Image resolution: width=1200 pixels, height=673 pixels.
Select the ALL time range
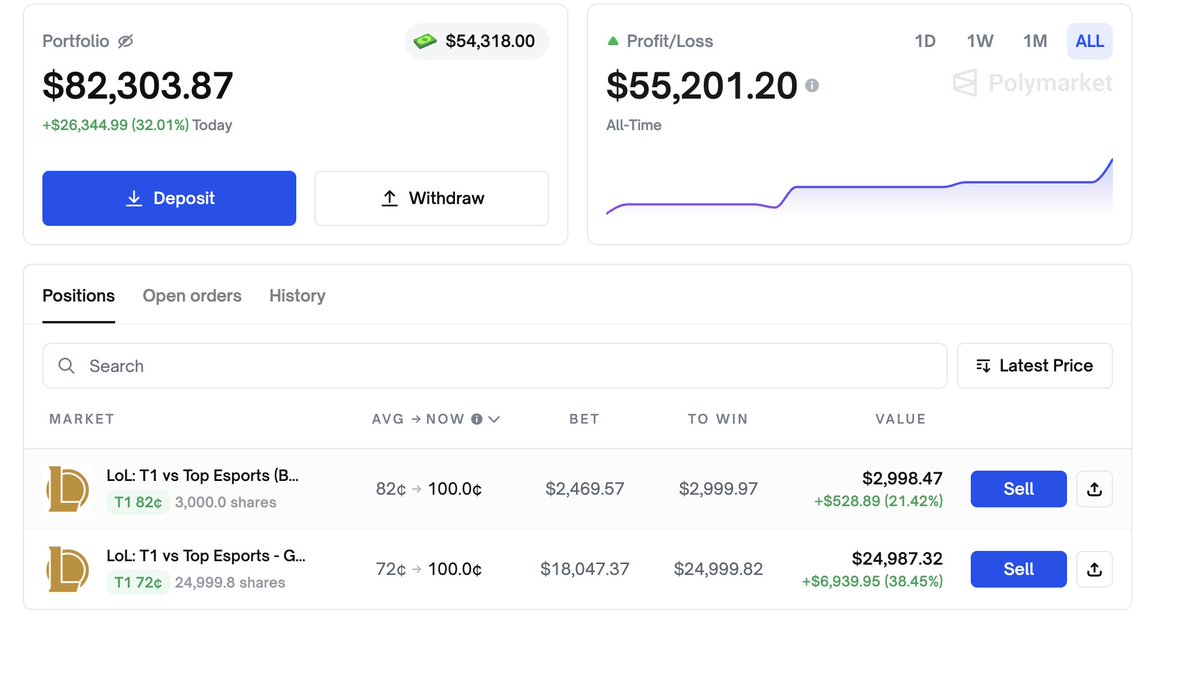(1090, 41)
